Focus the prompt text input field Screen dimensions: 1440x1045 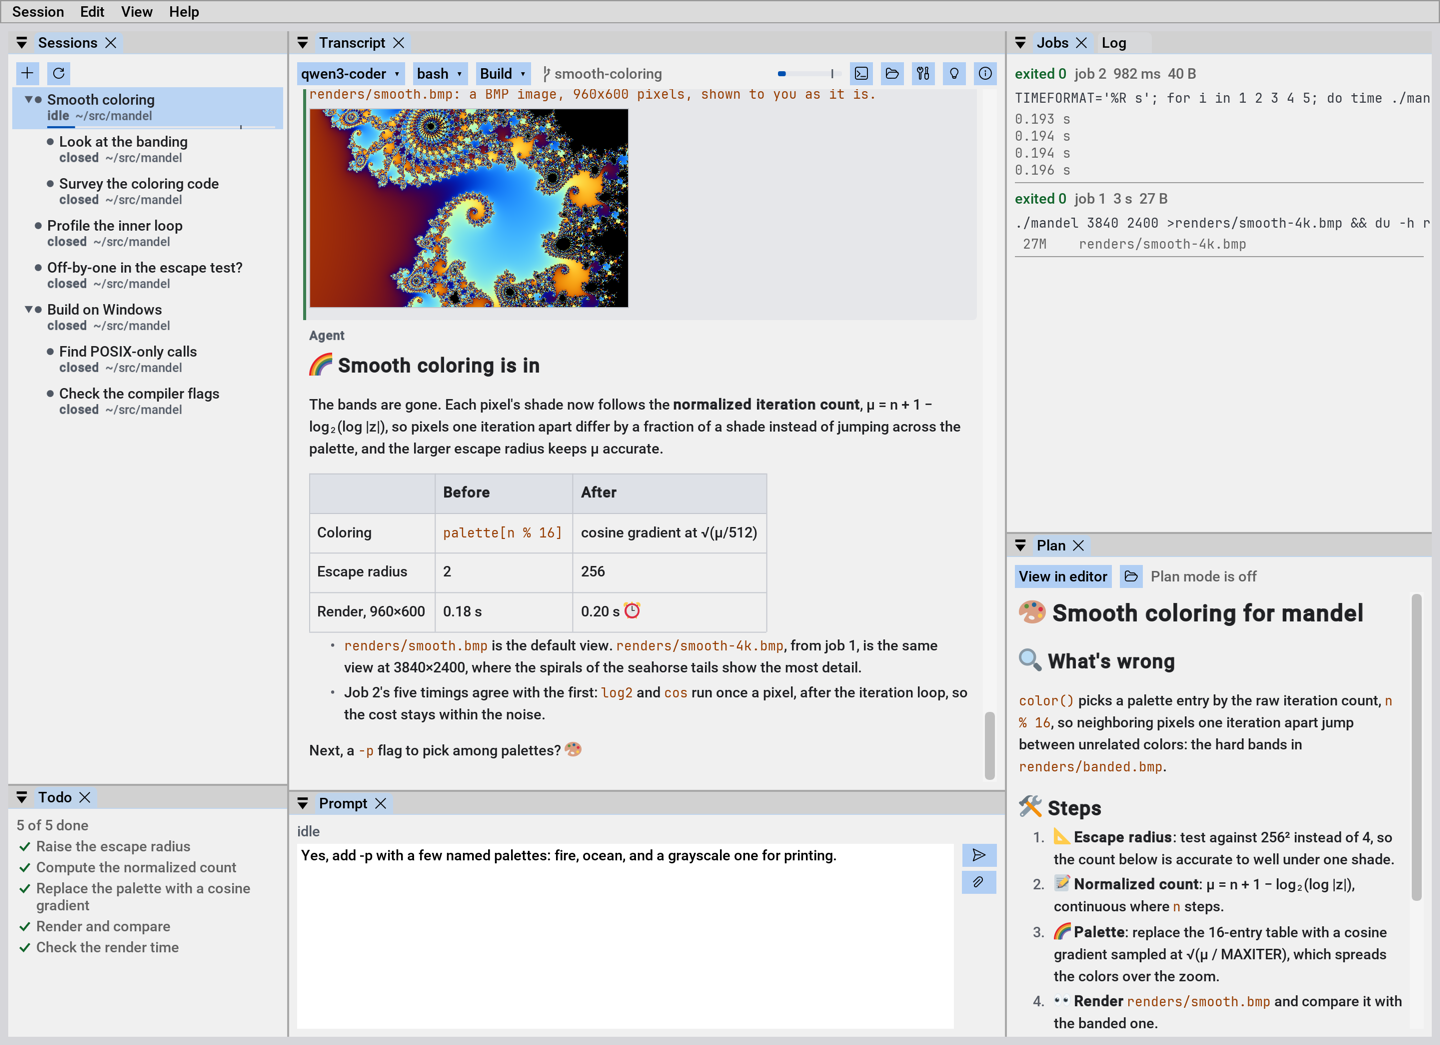[625, 935]
